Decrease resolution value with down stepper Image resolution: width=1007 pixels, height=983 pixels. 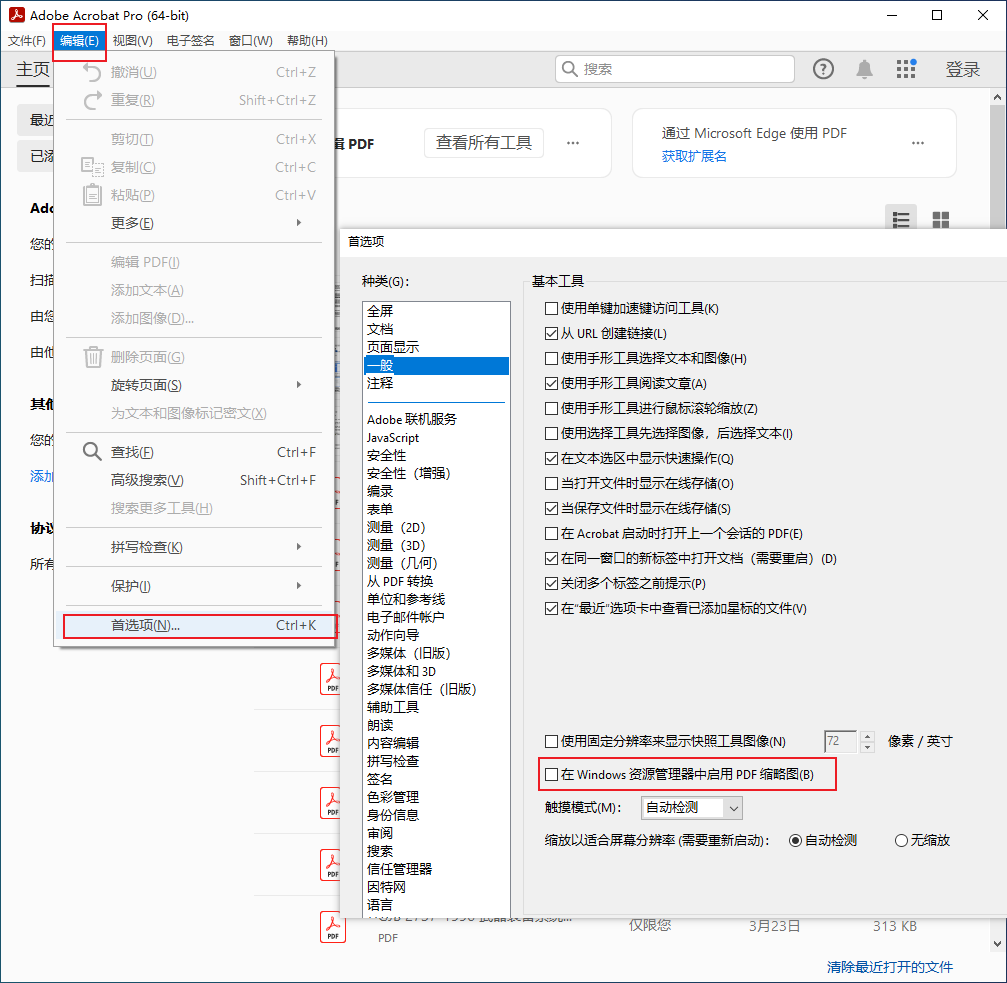tap(867, 747)
